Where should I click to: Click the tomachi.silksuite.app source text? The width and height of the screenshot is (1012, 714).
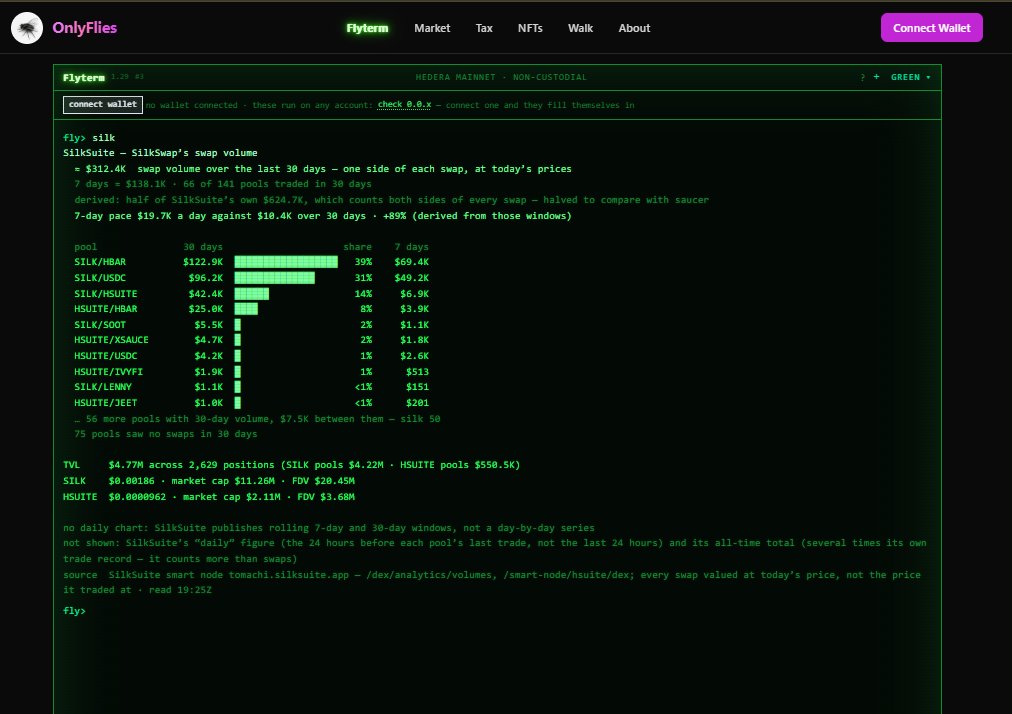pos(288,575)
